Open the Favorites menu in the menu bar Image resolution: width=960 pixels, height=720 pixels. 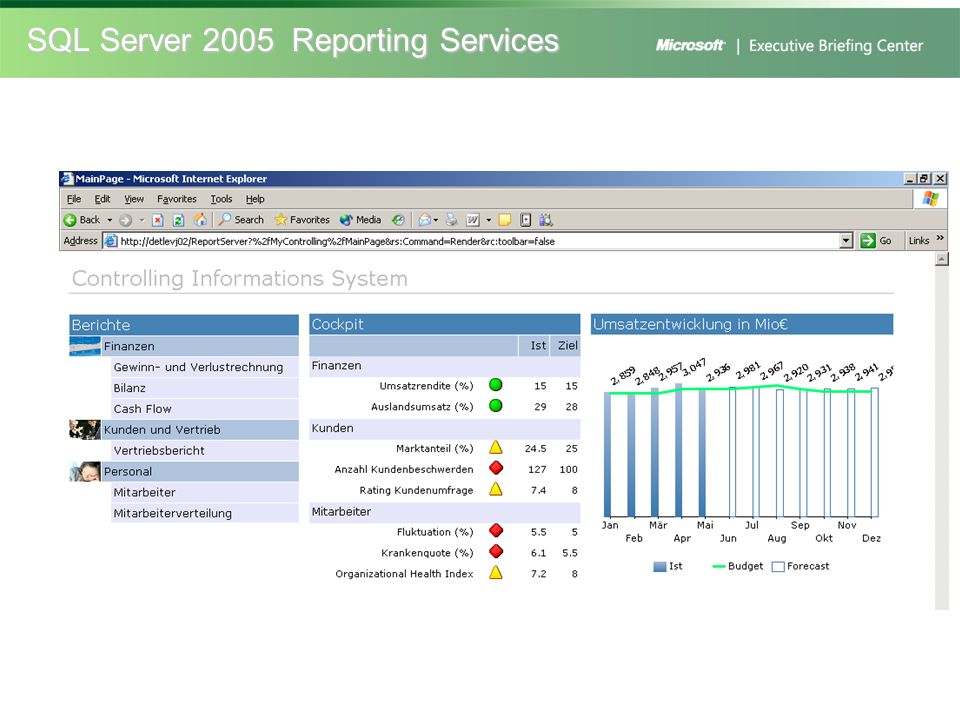[x=176, y=199]
